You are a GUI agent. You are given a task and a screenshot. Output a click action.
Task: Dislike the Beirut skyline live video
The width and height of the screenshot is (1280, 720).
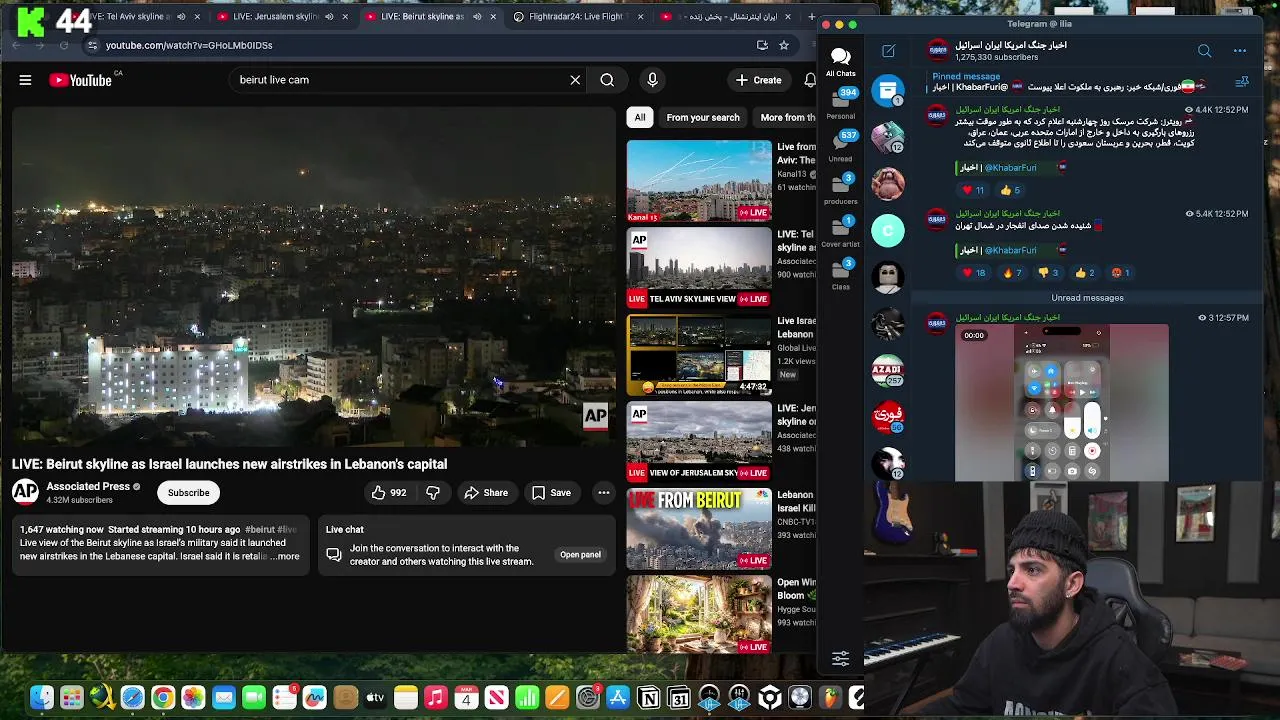[x=433, y=492]
